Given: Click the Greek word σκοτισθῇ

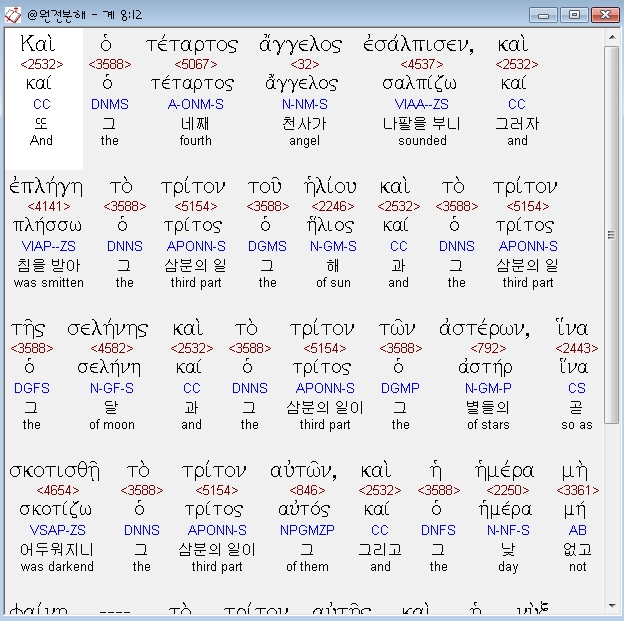Looking at the screenshot, I should (54, 471).
